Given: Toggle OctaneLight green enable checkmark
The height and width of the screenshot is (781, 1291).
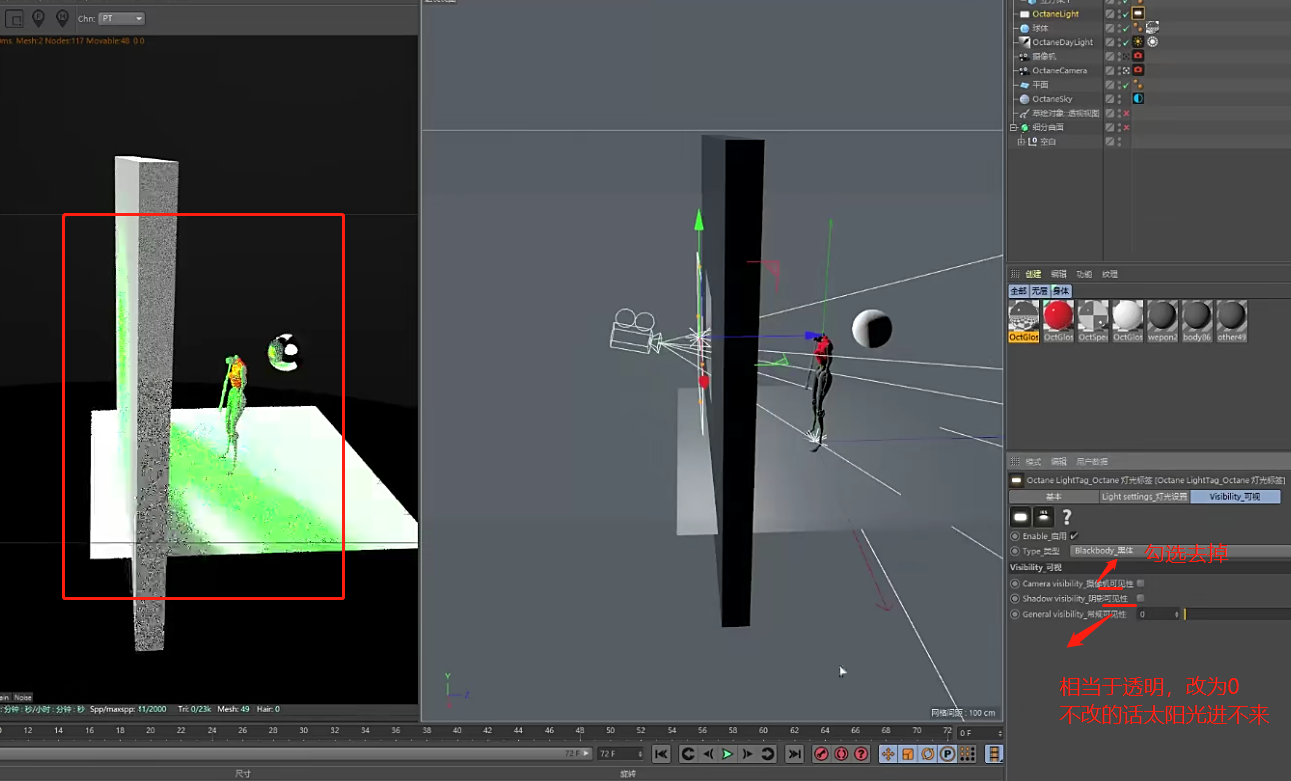Looking at the screenshot, I should [1125, 14].
